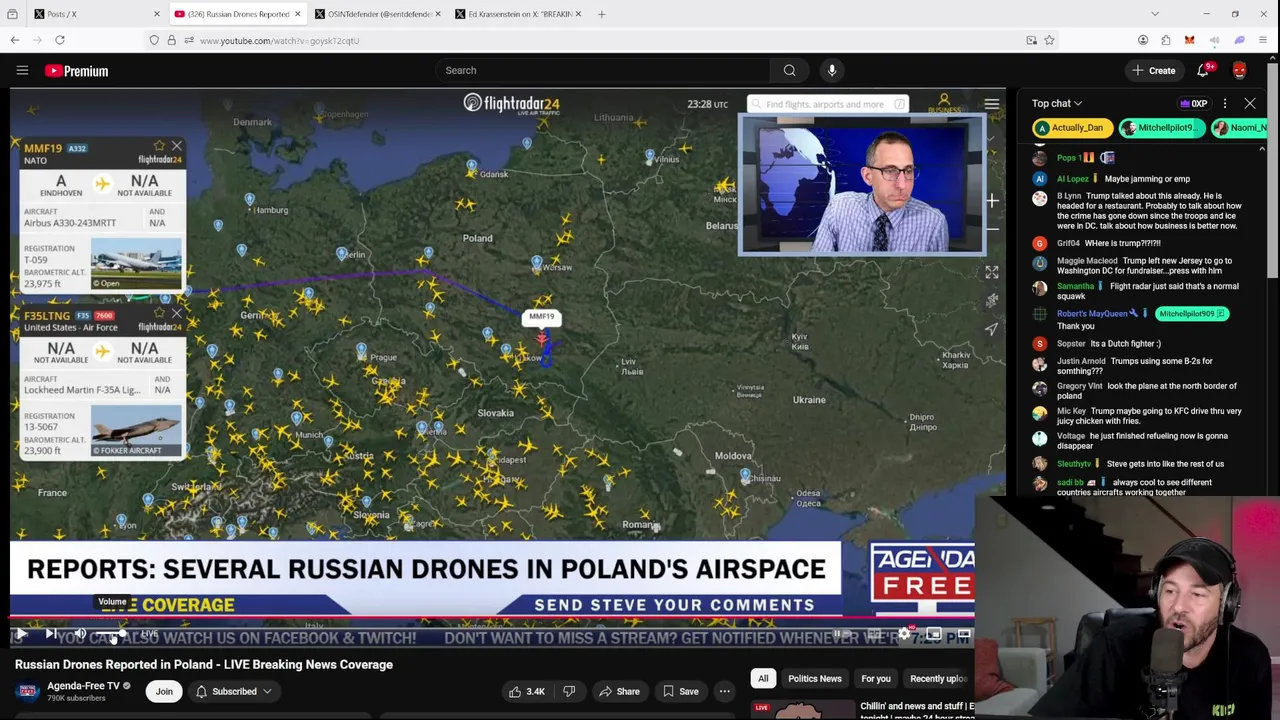Close the live chat panel

coord(1250,103)
